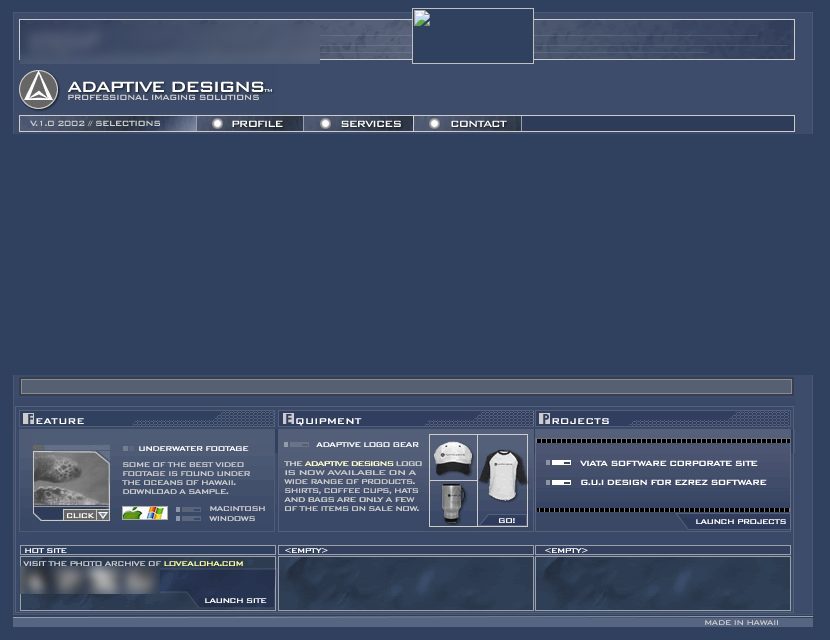Viewport: 830px width, 640px height.
Task: Click the down arrow next to CLICK
Action: (103, 515)
